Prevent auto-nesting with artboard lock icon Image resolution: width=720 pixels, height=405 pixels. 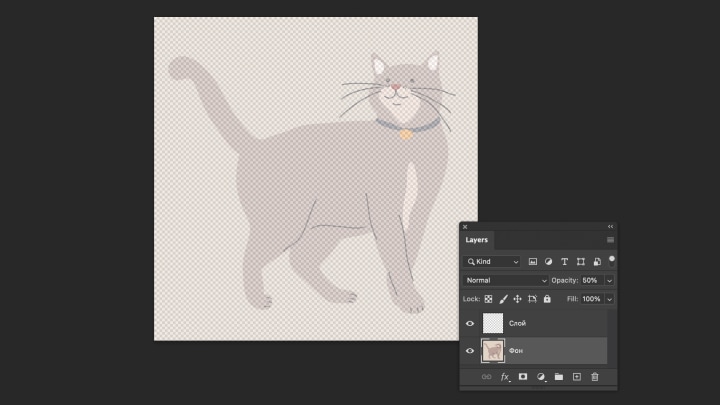[532, 299]
